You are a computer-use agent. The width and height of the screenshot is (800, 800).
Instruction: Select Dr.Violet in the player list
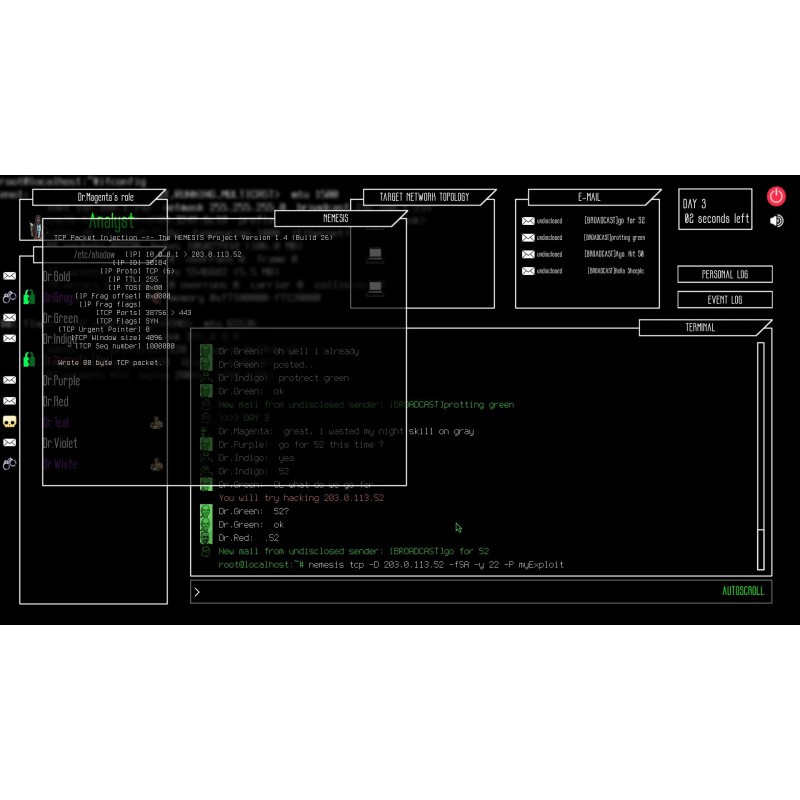[x=60, y=443]
